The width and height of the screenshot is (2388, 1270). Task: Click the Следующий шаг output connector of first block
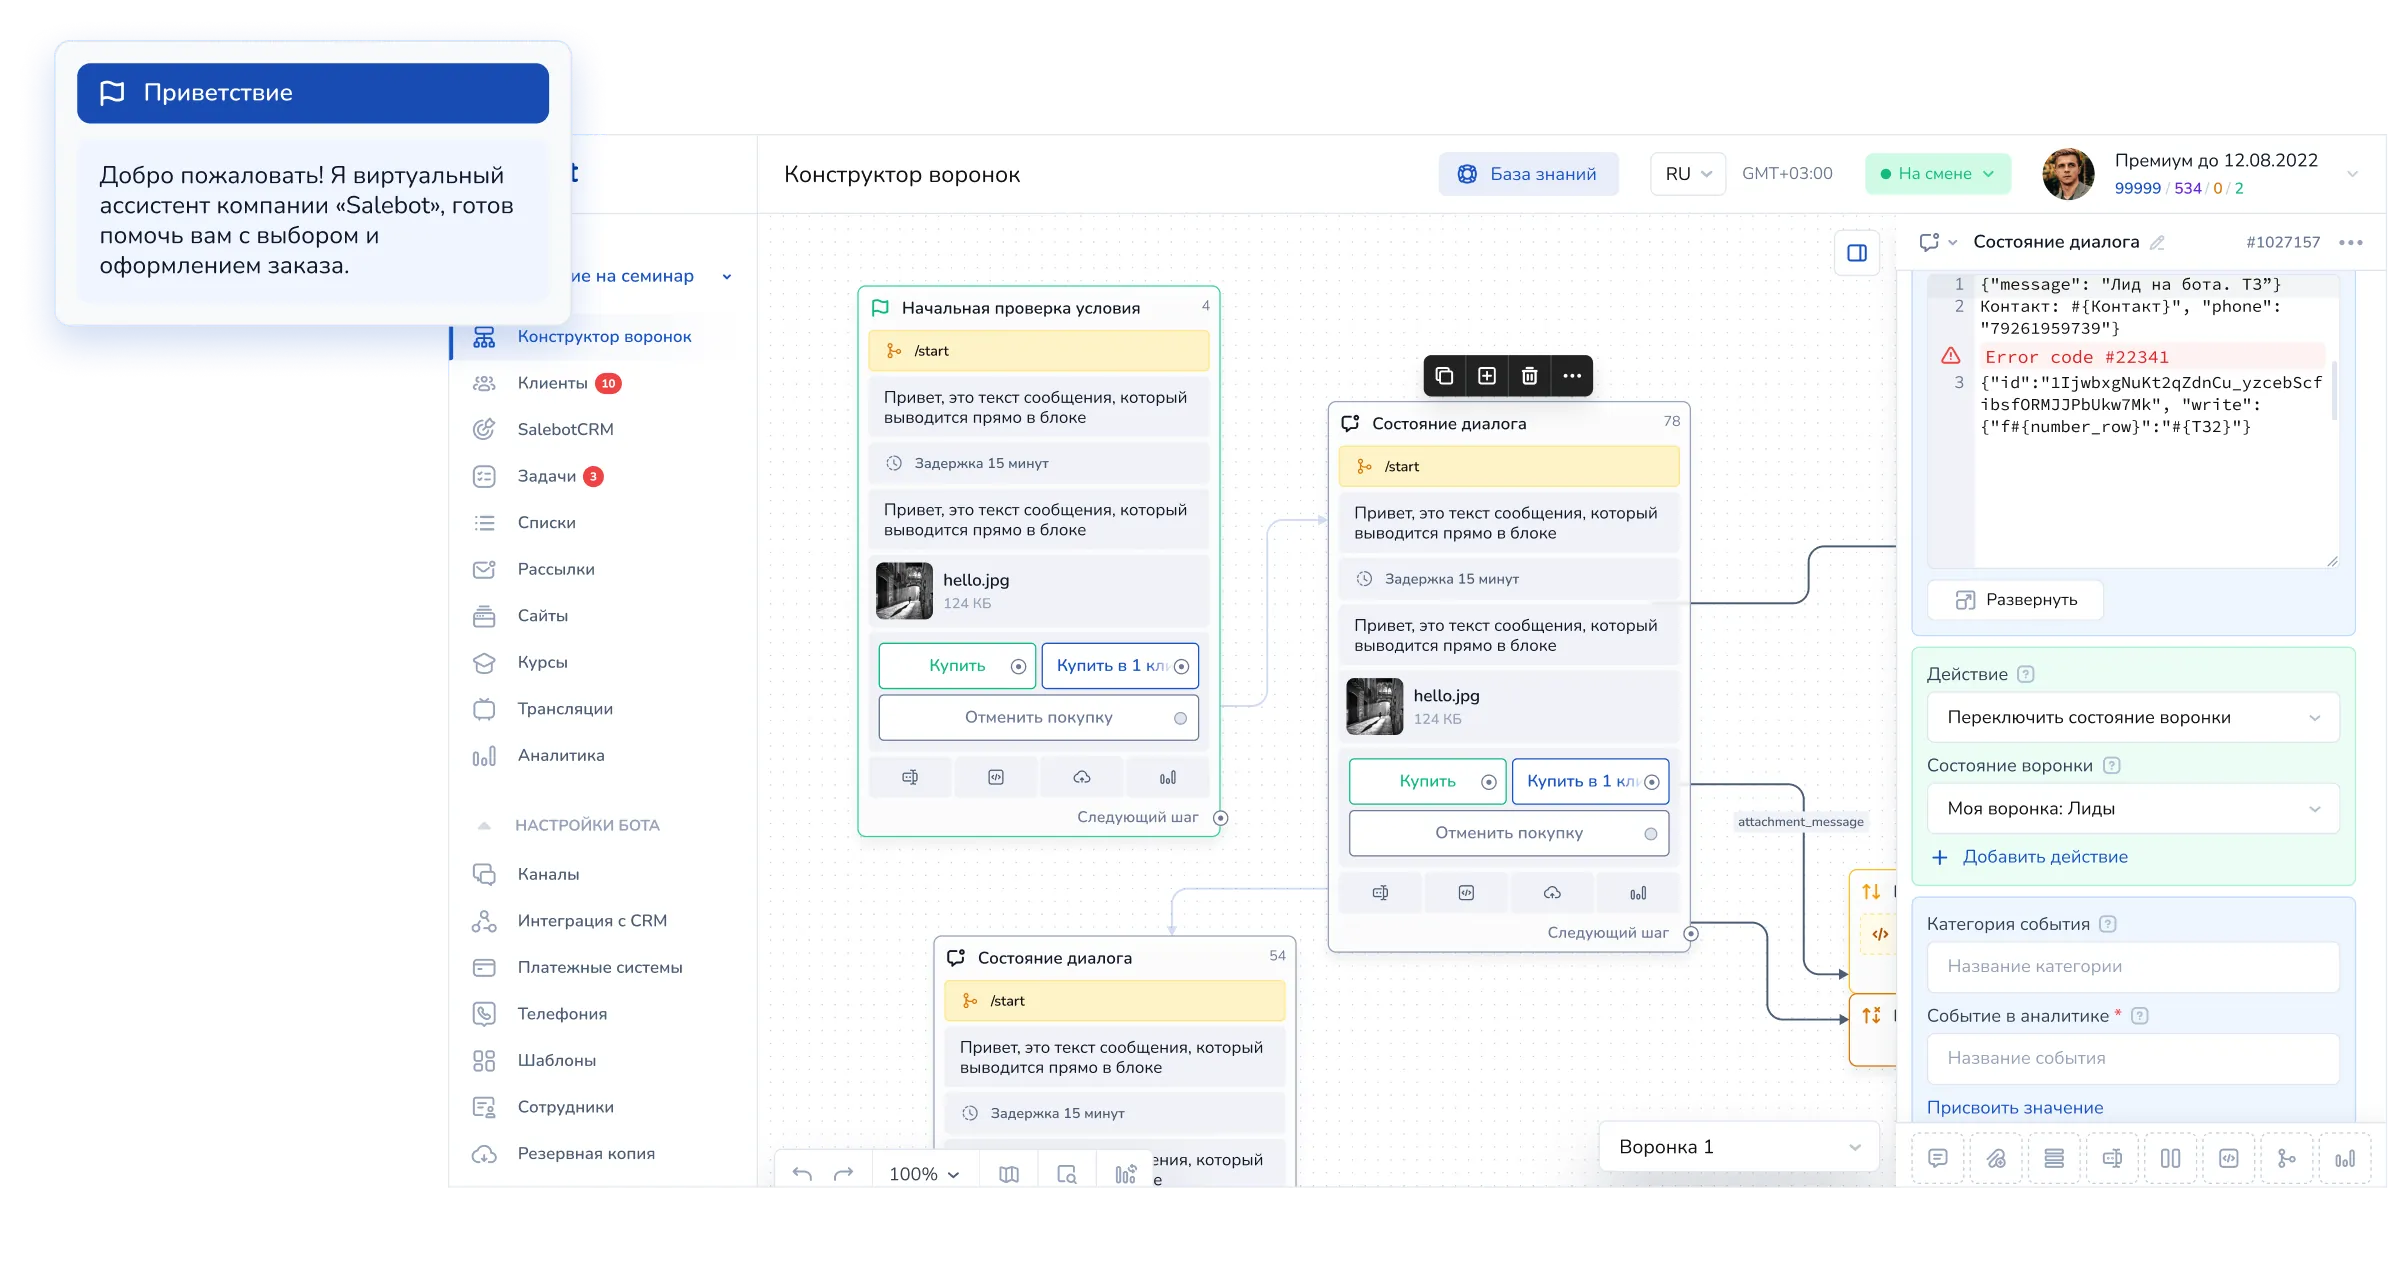pyautogui.click(x=1220, y=818)
